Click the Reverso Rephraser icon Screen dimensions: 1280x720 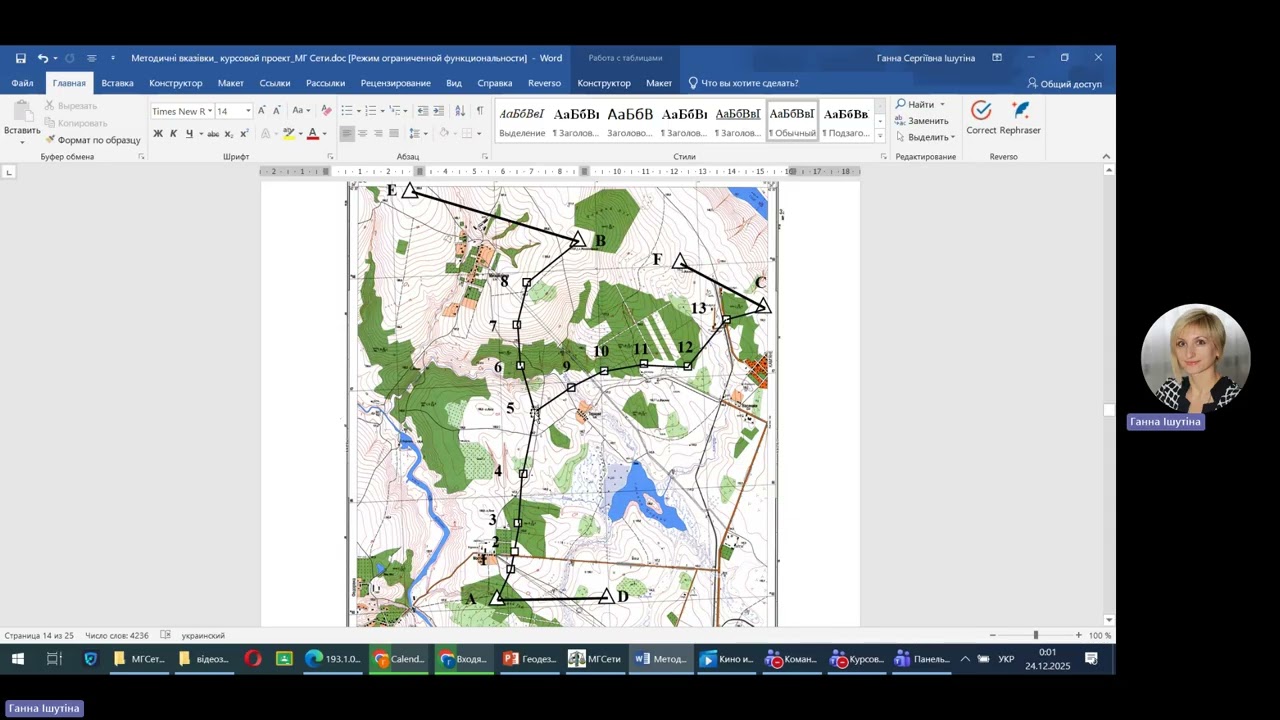click(x=1020, y=117)
